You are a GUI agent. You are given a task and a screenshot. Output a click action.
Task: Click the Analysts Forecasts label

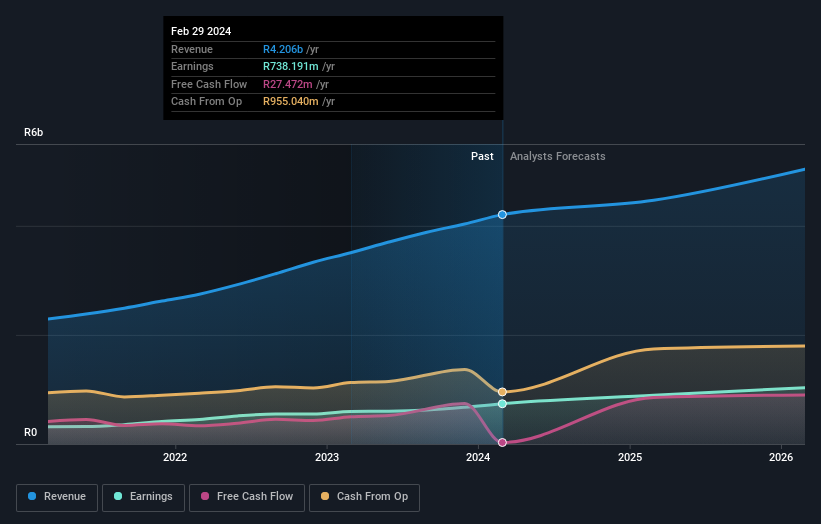pos(558,157)
